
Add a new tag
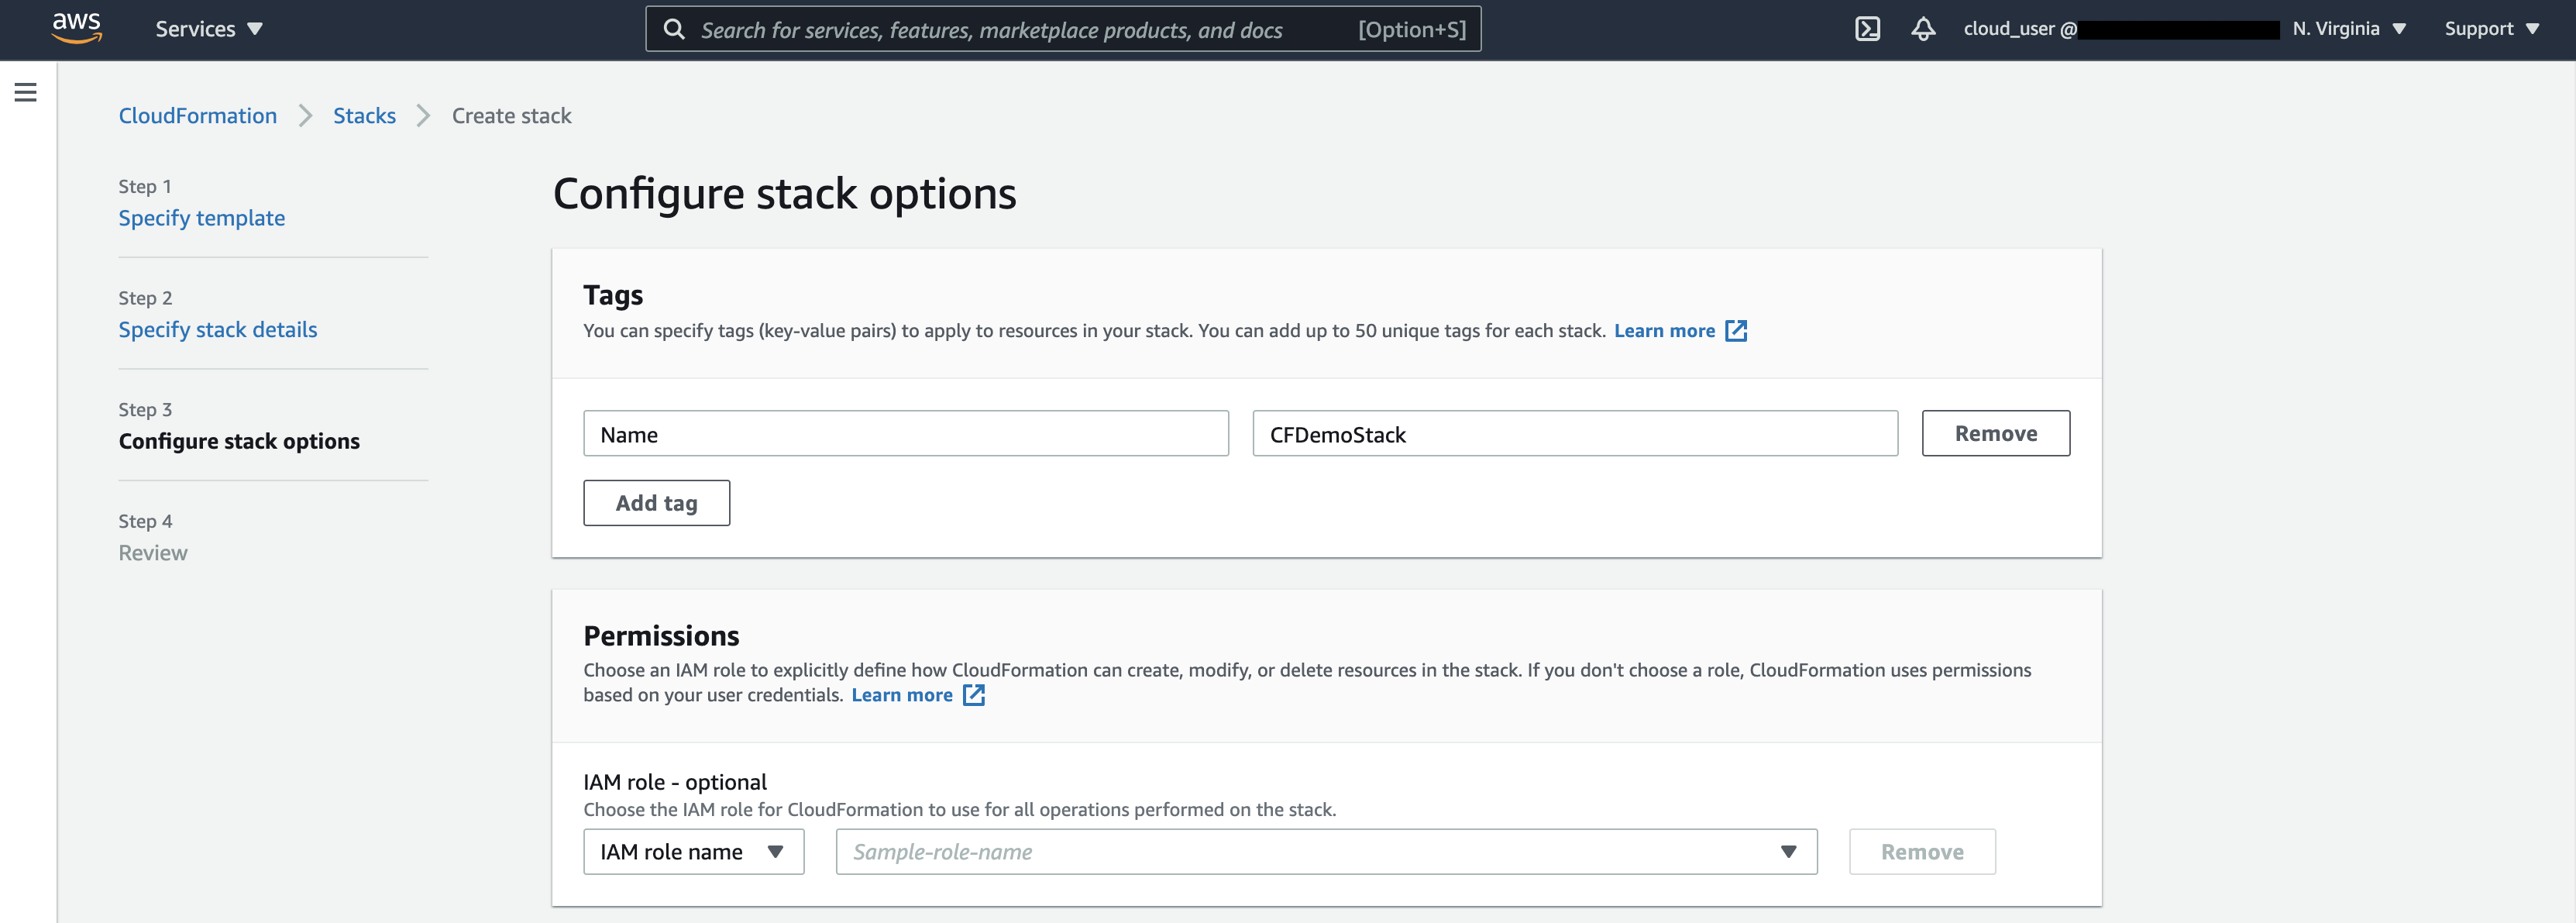coord(657,503)
